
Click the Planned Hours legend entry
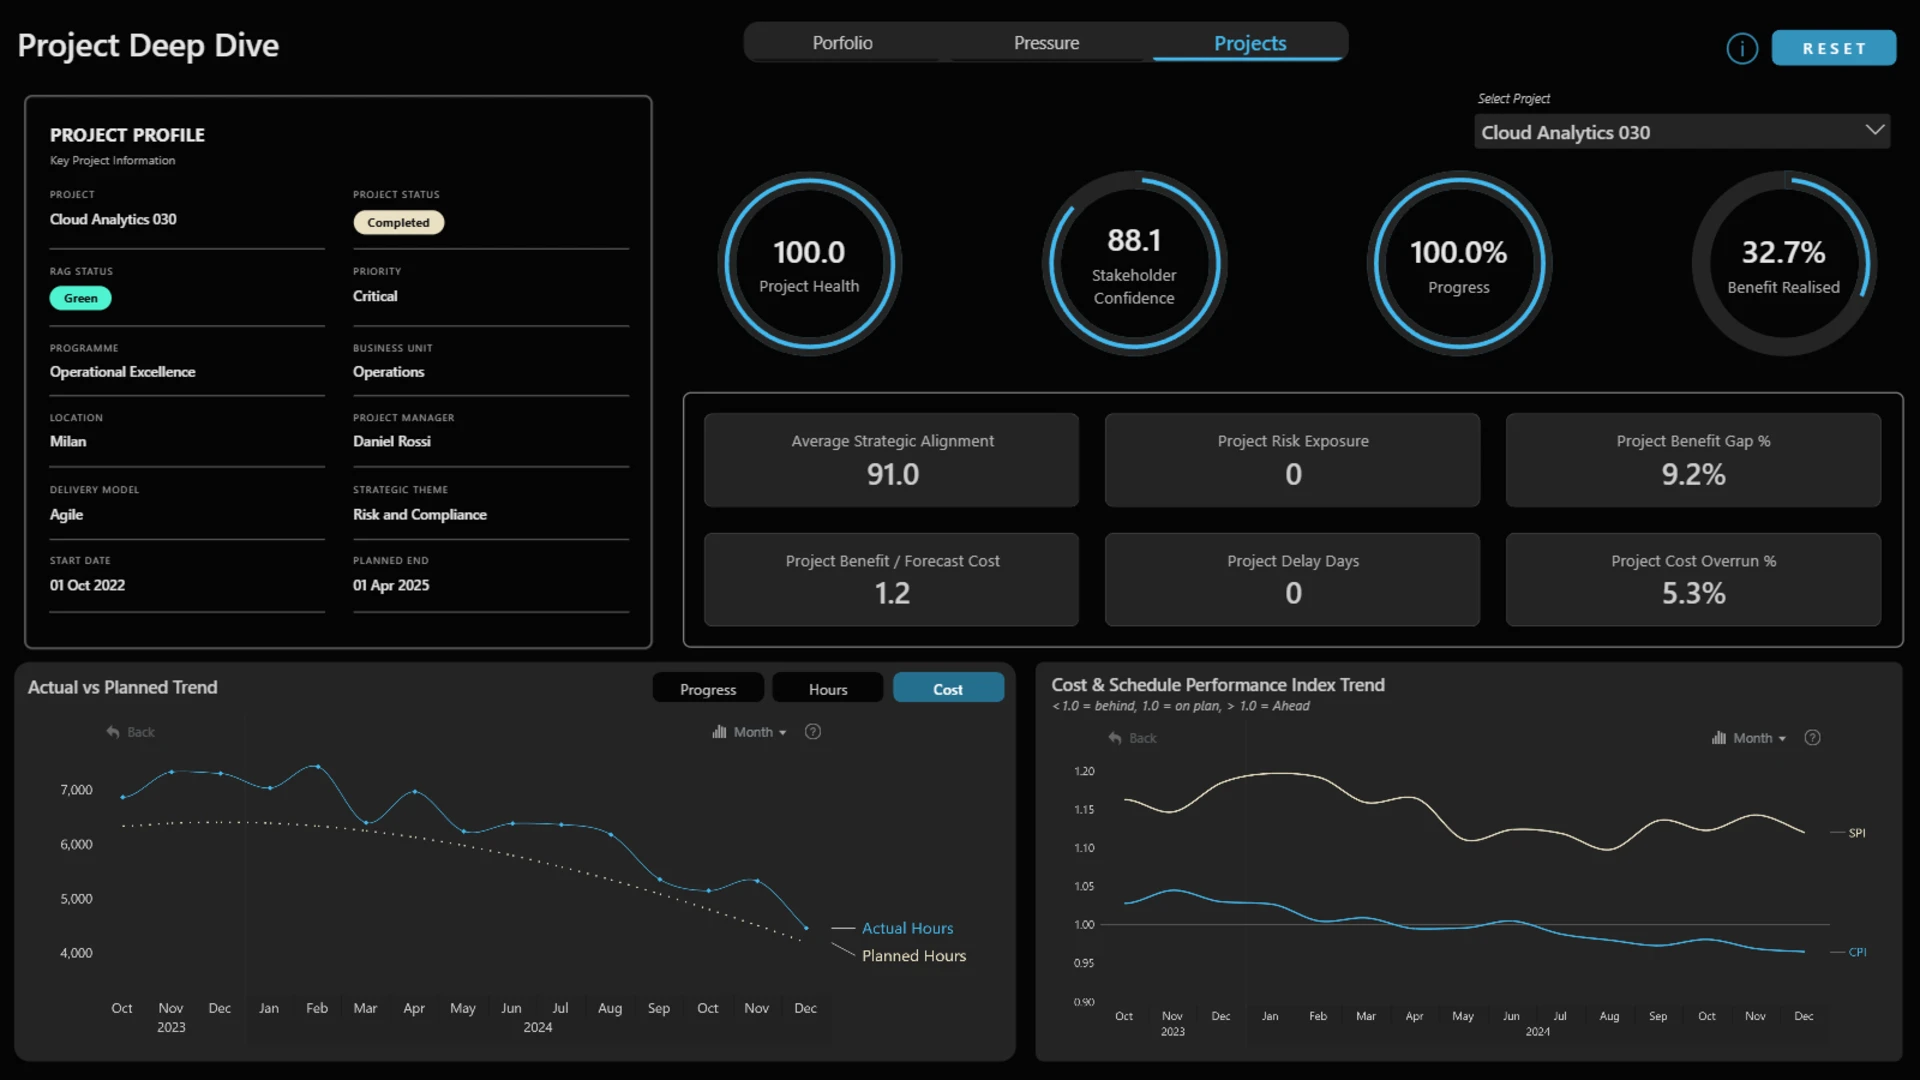[913, 956]
